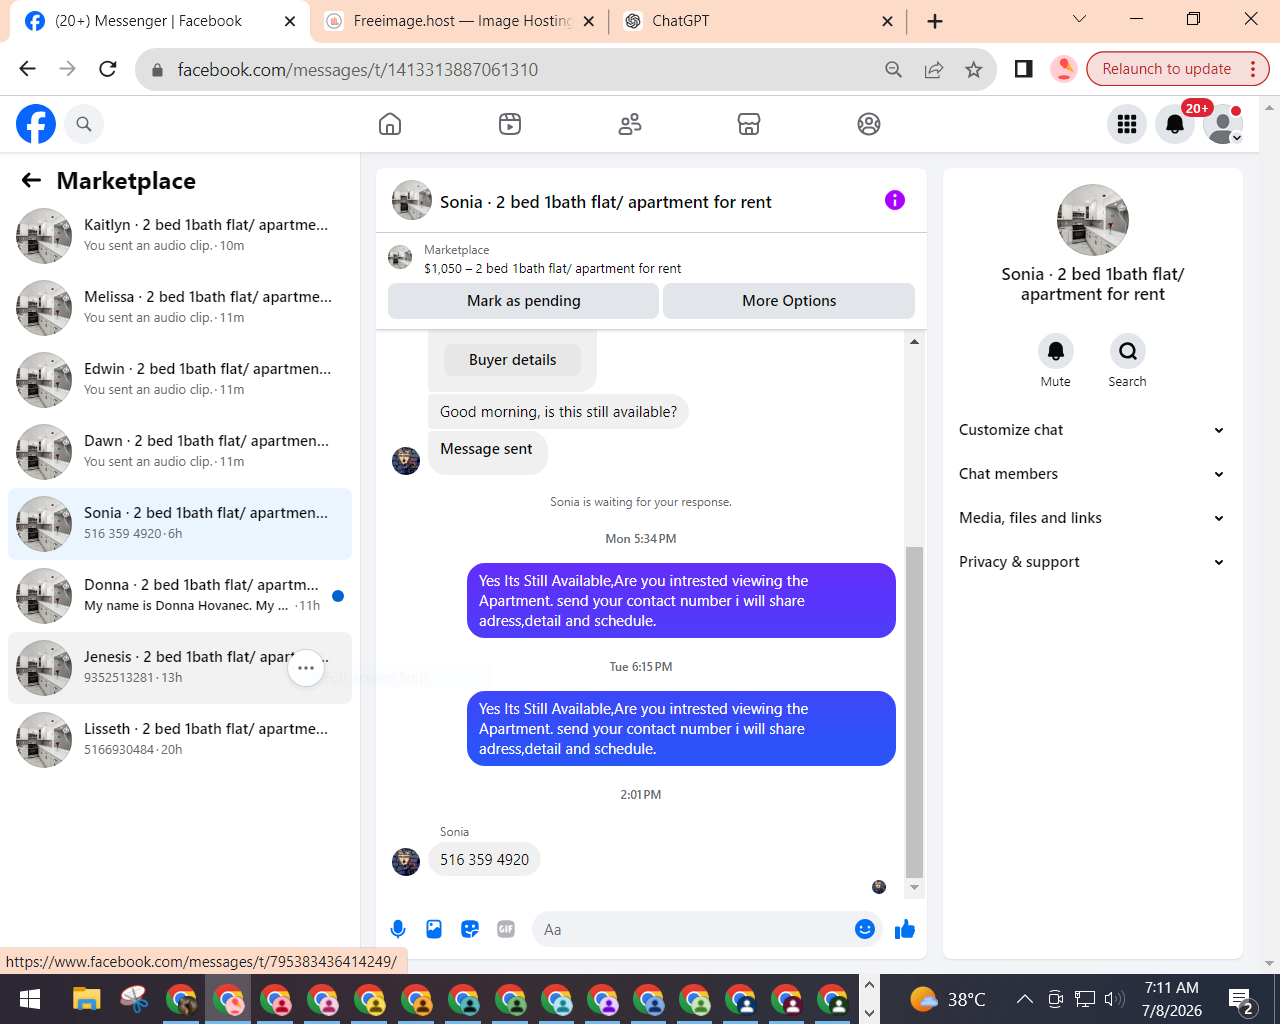The image size is (1280, 1024).
Task: Send a voice clip with microphone icon
Action: [398, 929]
